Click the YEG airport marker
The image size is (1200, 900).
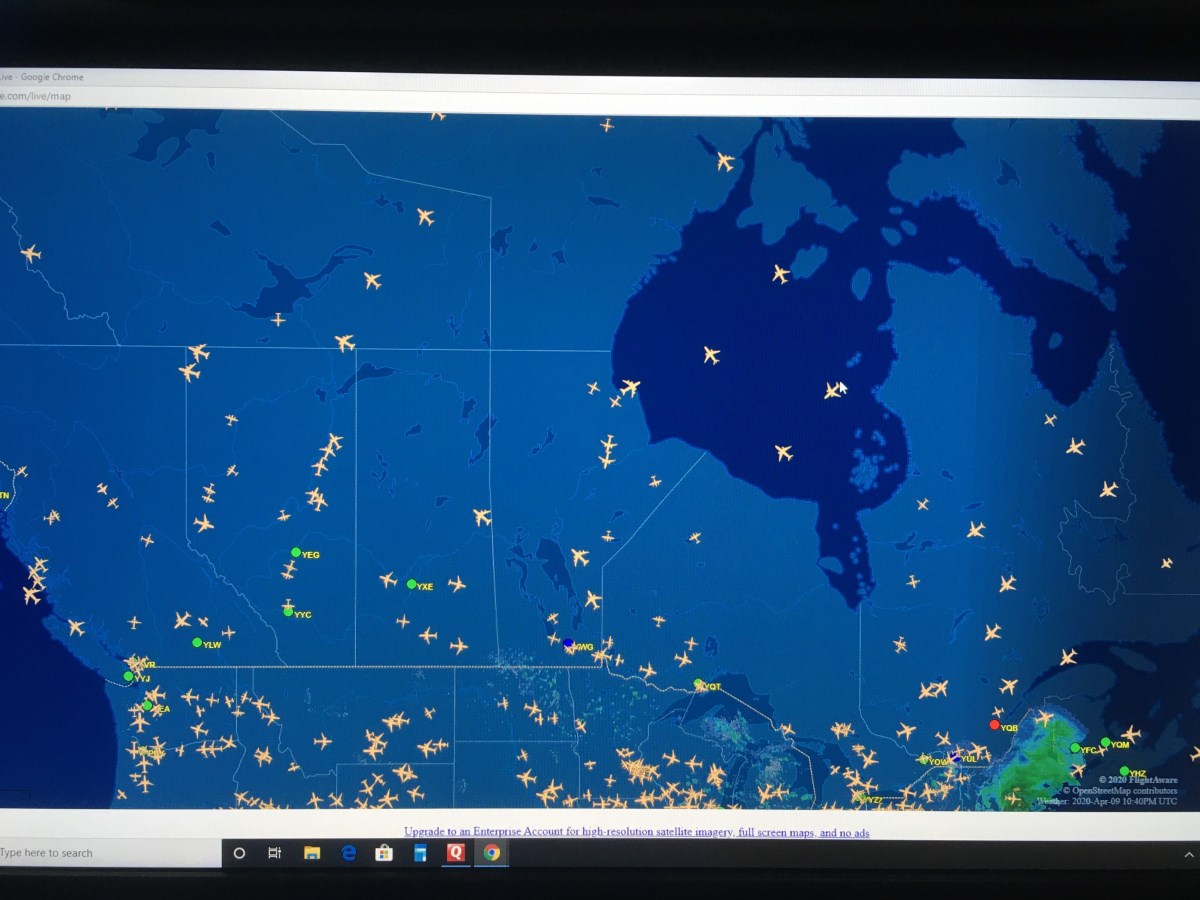[296, 552]
